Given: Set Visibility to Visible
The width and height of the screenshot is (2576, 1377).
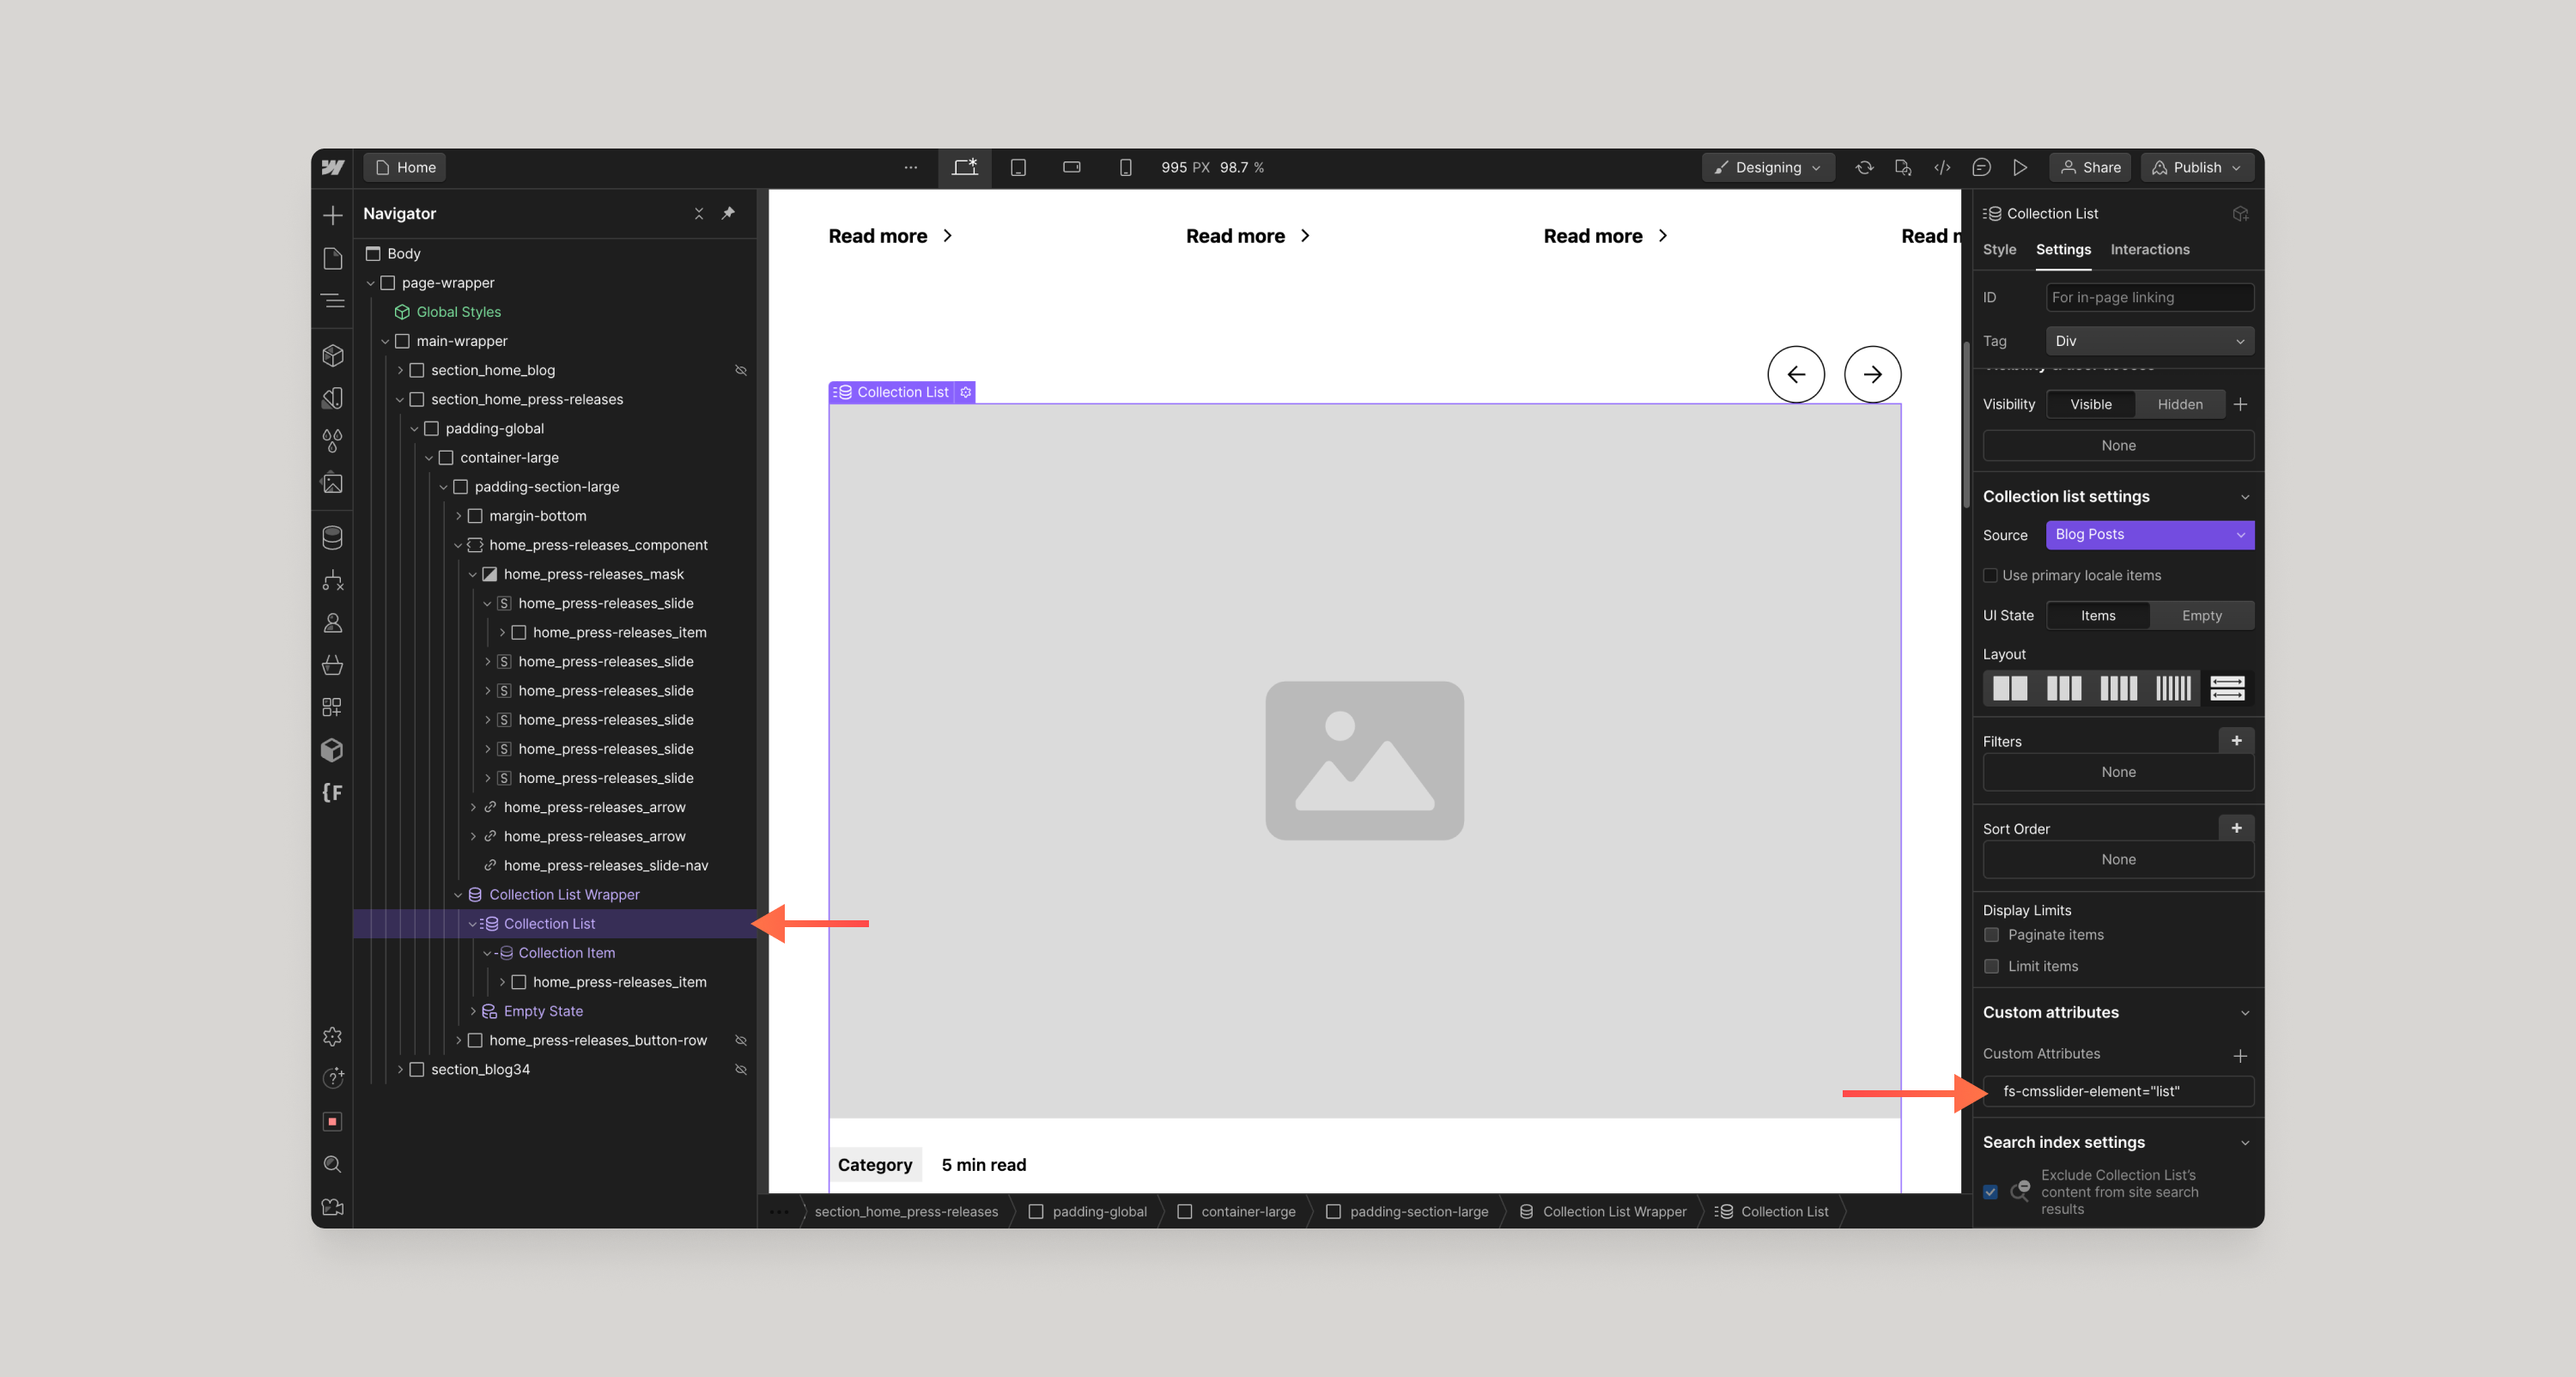Looking at the screenshot, I should click(x=2091, y=404).
